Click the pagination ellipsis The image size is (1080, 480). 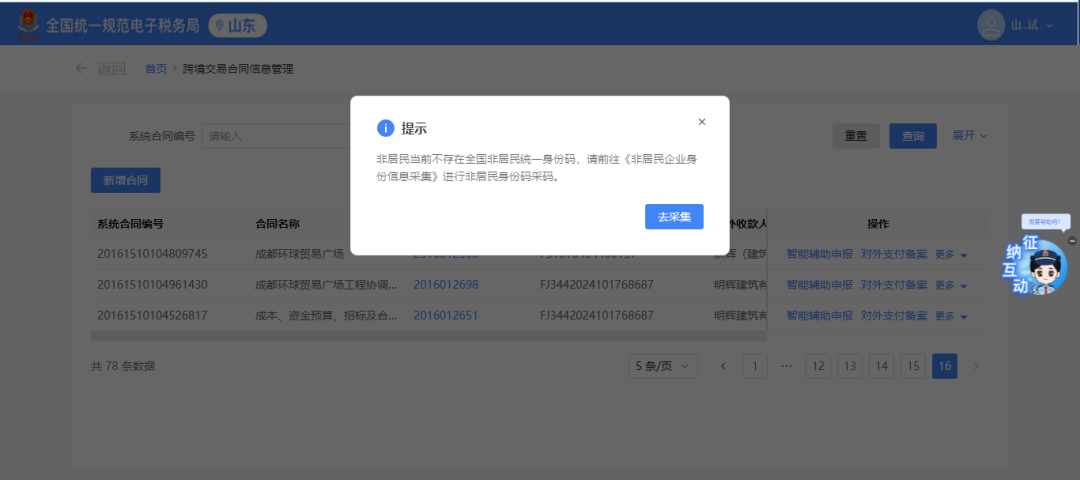787,366
